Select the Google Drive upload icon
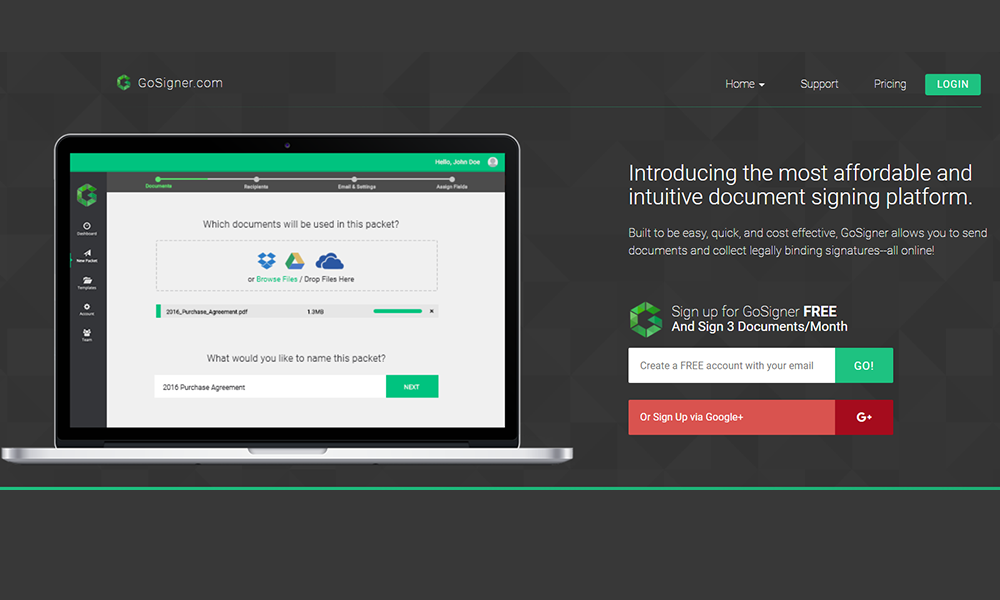 [x=295, y=261]
